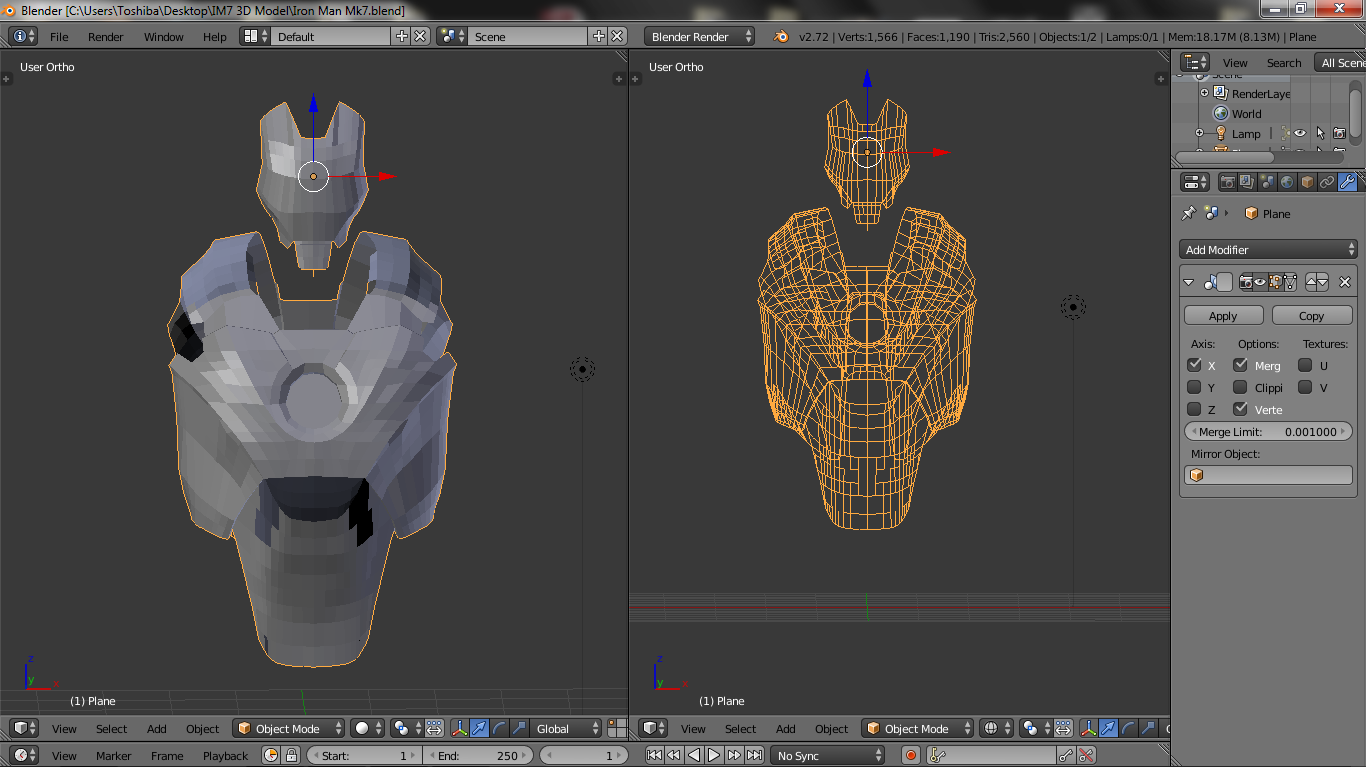Viewport: 1366px width, 767px height.
Task: Click the Apply modifier button
Action: click(x=1223, y=315)
